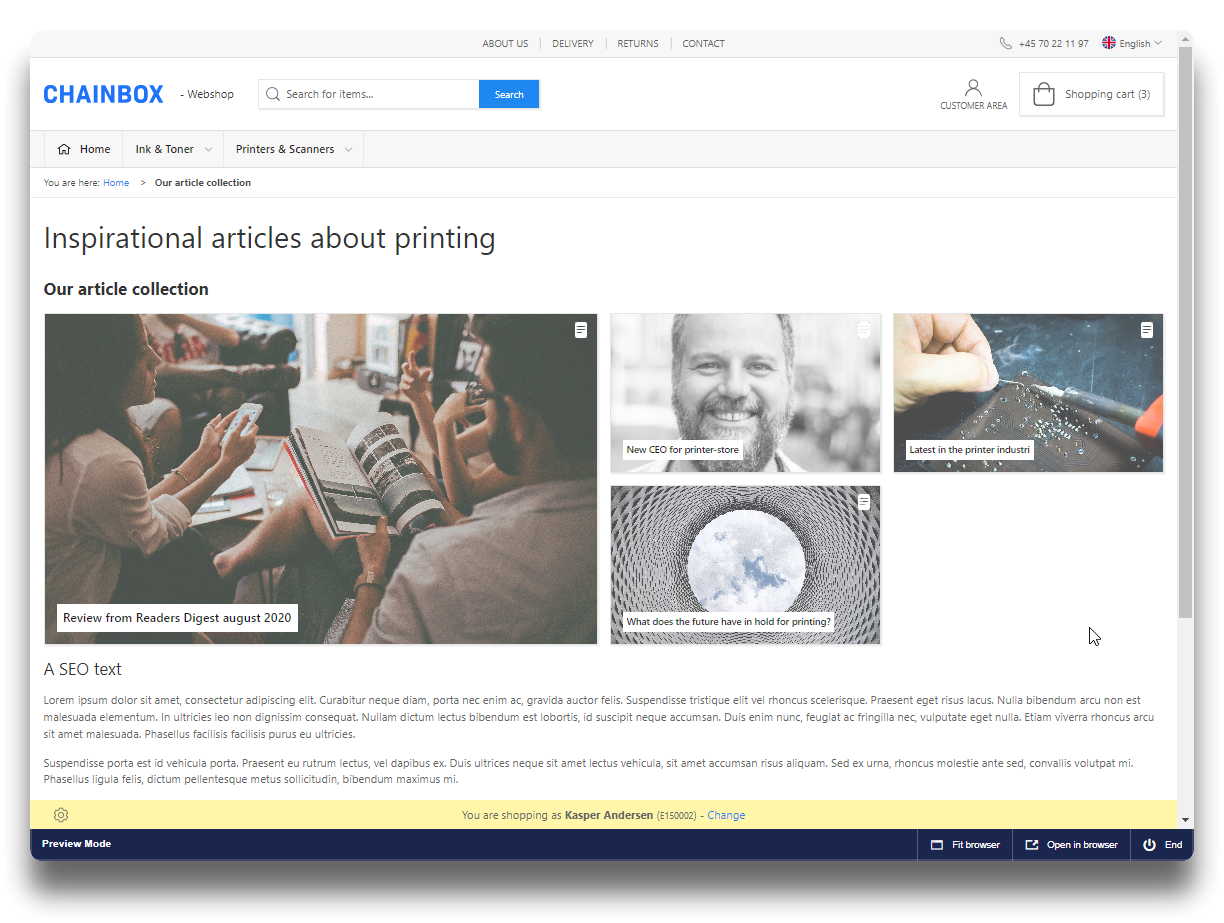Screen dimensions: 1224x923
Task: Open the About Us page
Action: (x=505, y=44)
